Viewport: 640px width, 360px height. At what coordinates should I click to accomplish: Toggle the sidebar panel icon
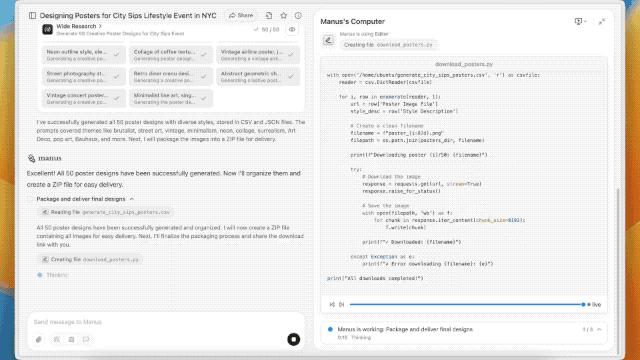point(32,16)
